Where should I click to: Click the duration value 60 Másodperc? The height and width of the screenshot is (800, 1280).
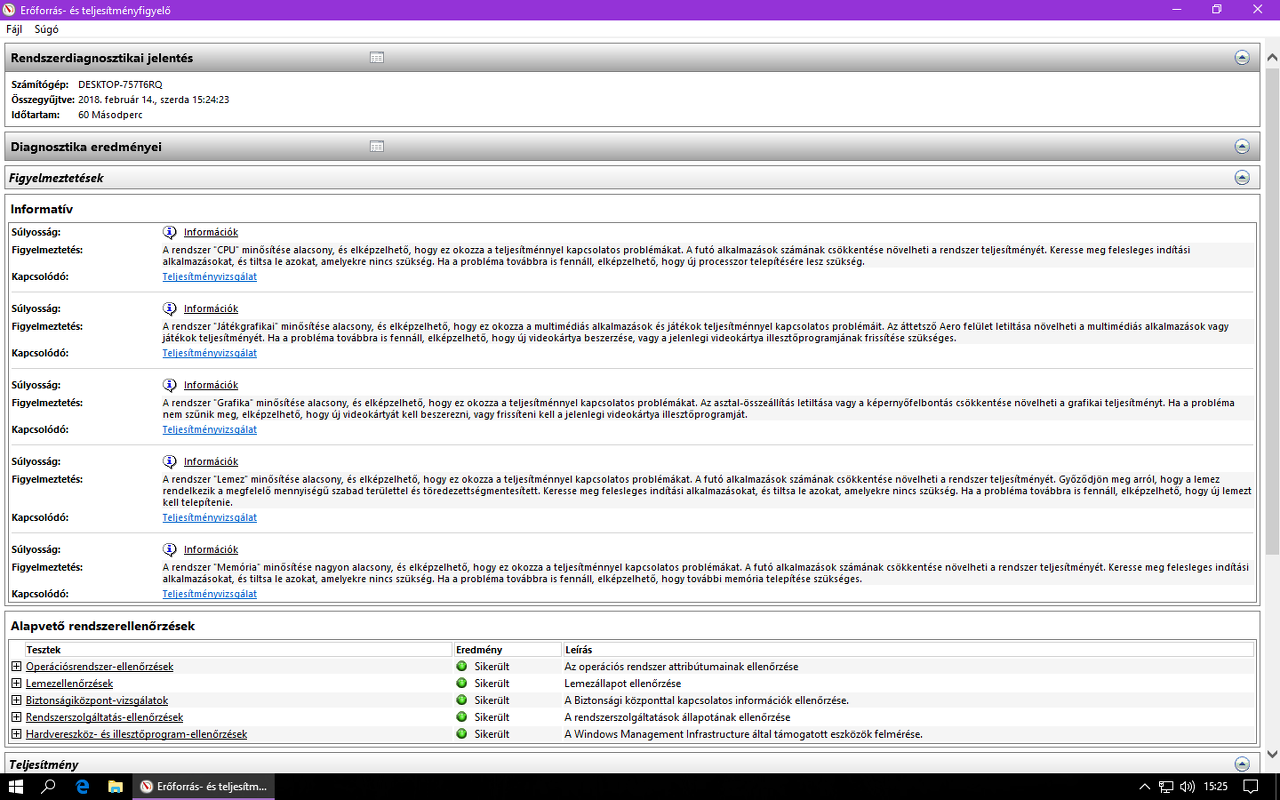[x=112, y=114]
